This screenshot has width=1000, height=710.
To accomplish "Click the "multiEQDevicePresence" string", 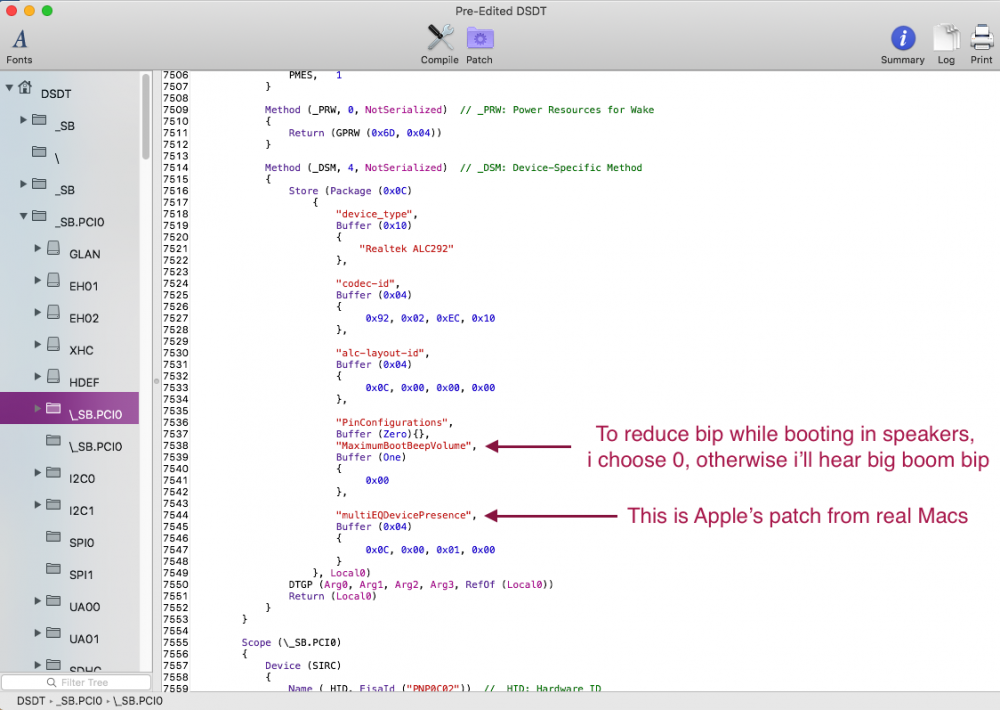I will (x=404, y=515).
